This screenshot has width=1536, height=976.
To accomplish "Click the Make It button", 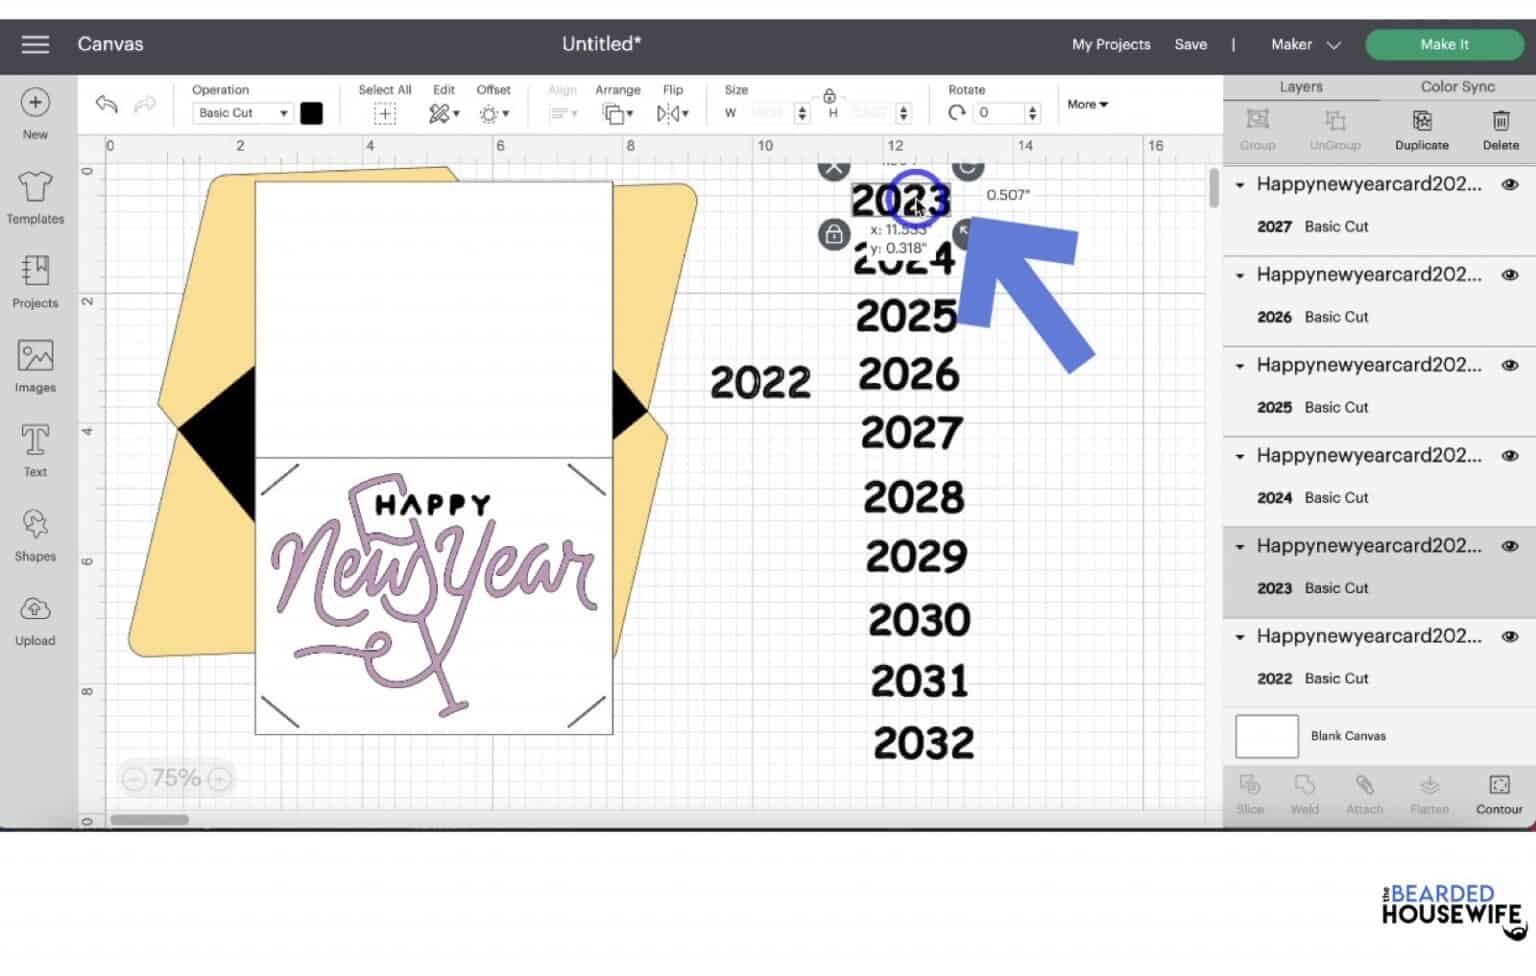I will pyautogui.click(x=1444, y=44).
